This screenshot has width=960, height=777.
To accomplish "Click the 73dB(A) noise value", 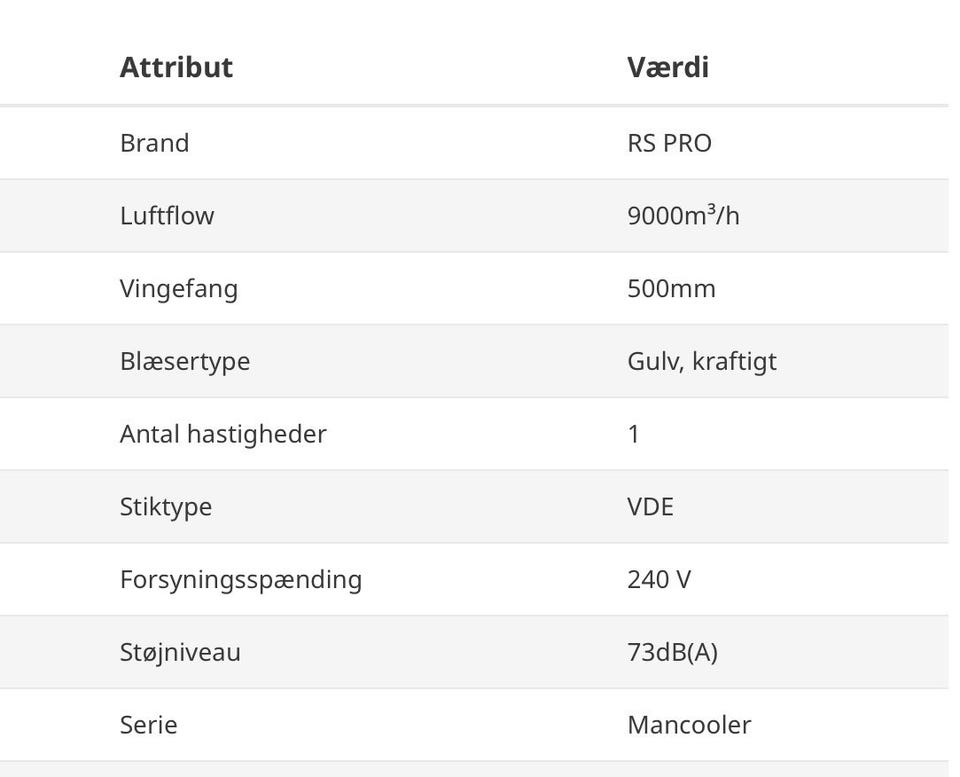I will [672, 652].
